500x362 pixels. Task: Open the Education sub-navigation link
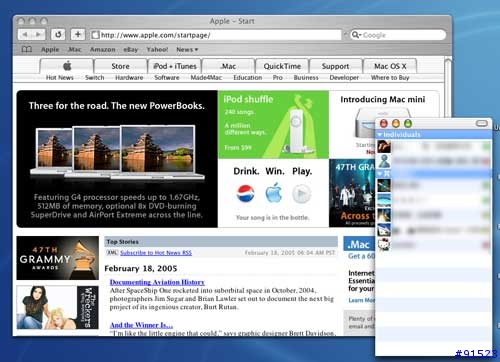(x=248, y=77)
